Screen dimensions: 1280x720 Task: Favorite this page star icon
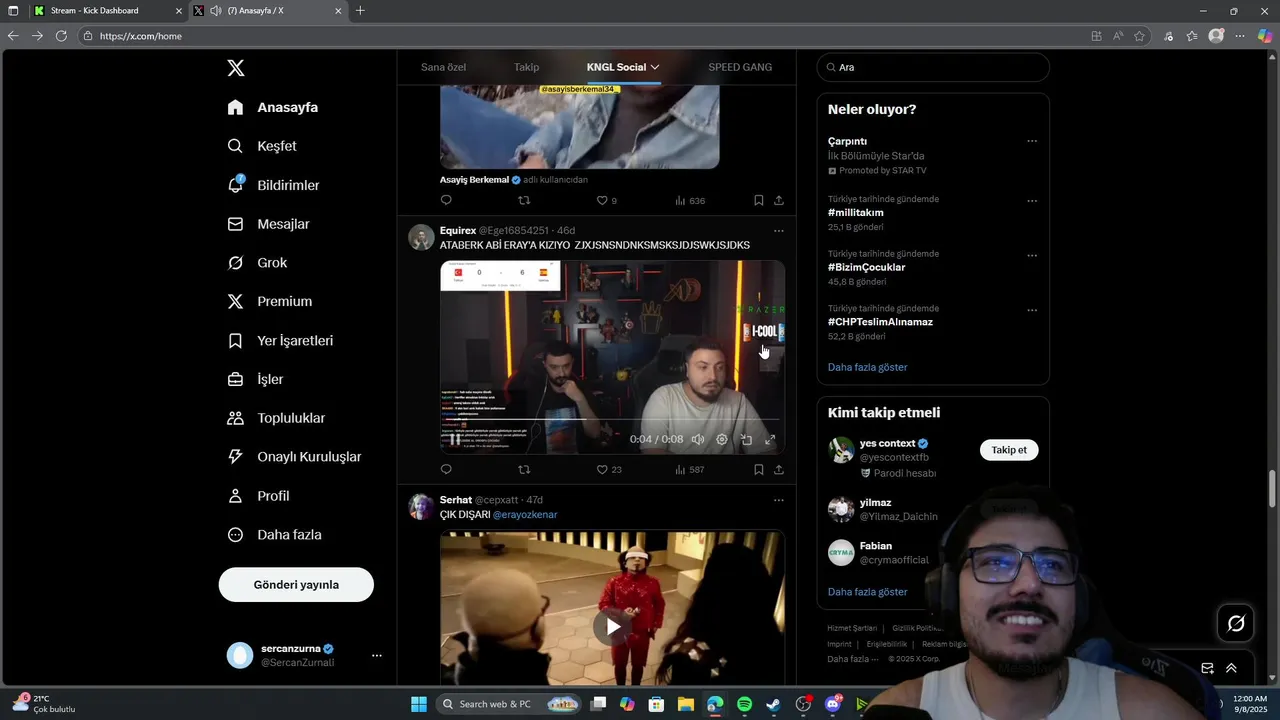pyautogui.click(x=1139, y=36)
